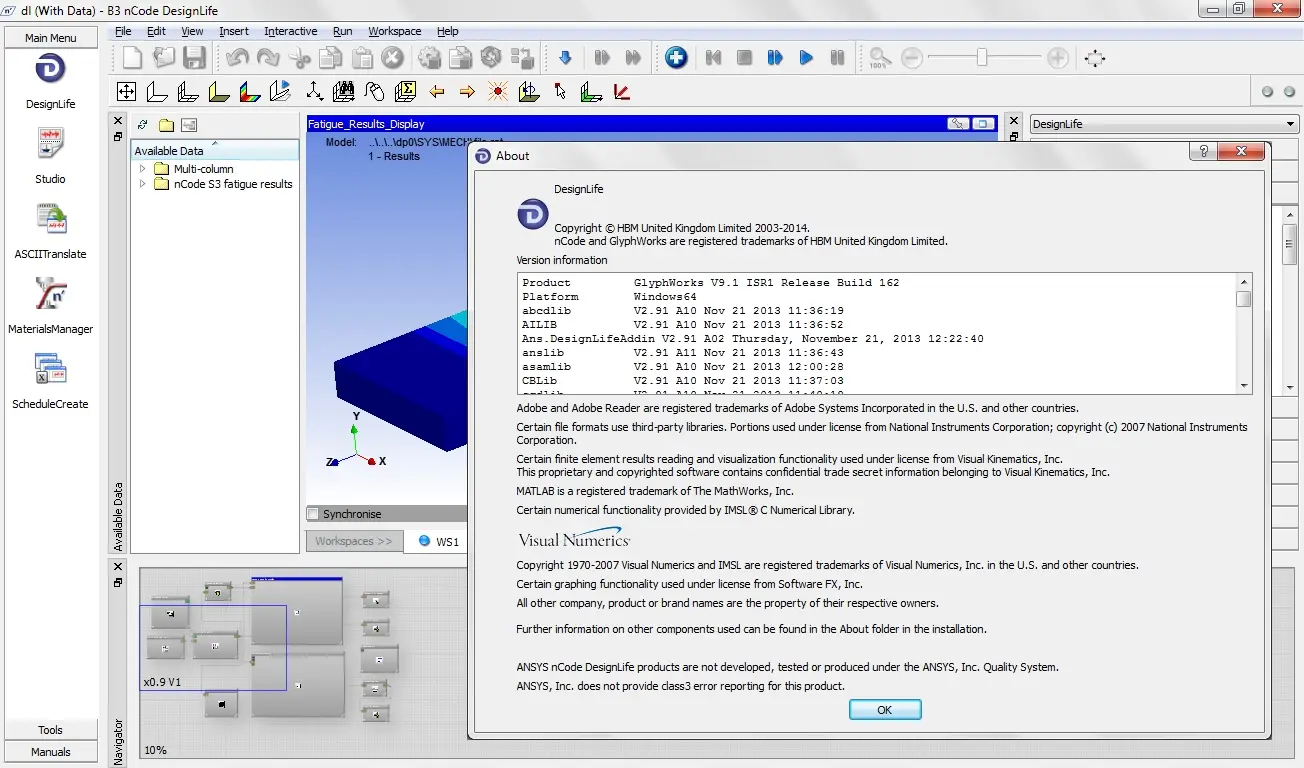The image size is (1304, 768).
Task: Open the Insert menu
Action: coord(234,31)
